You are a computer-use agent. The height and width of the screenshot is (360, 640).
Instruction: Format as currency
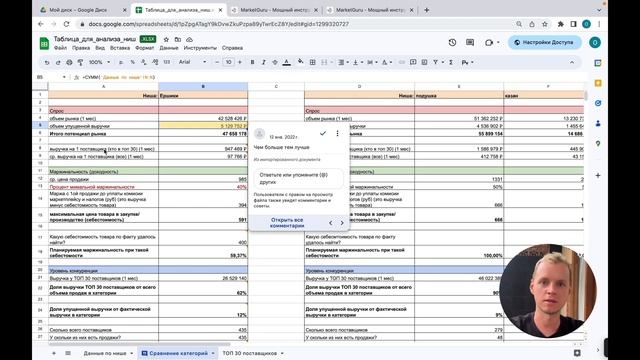click(x=121, y=62)
